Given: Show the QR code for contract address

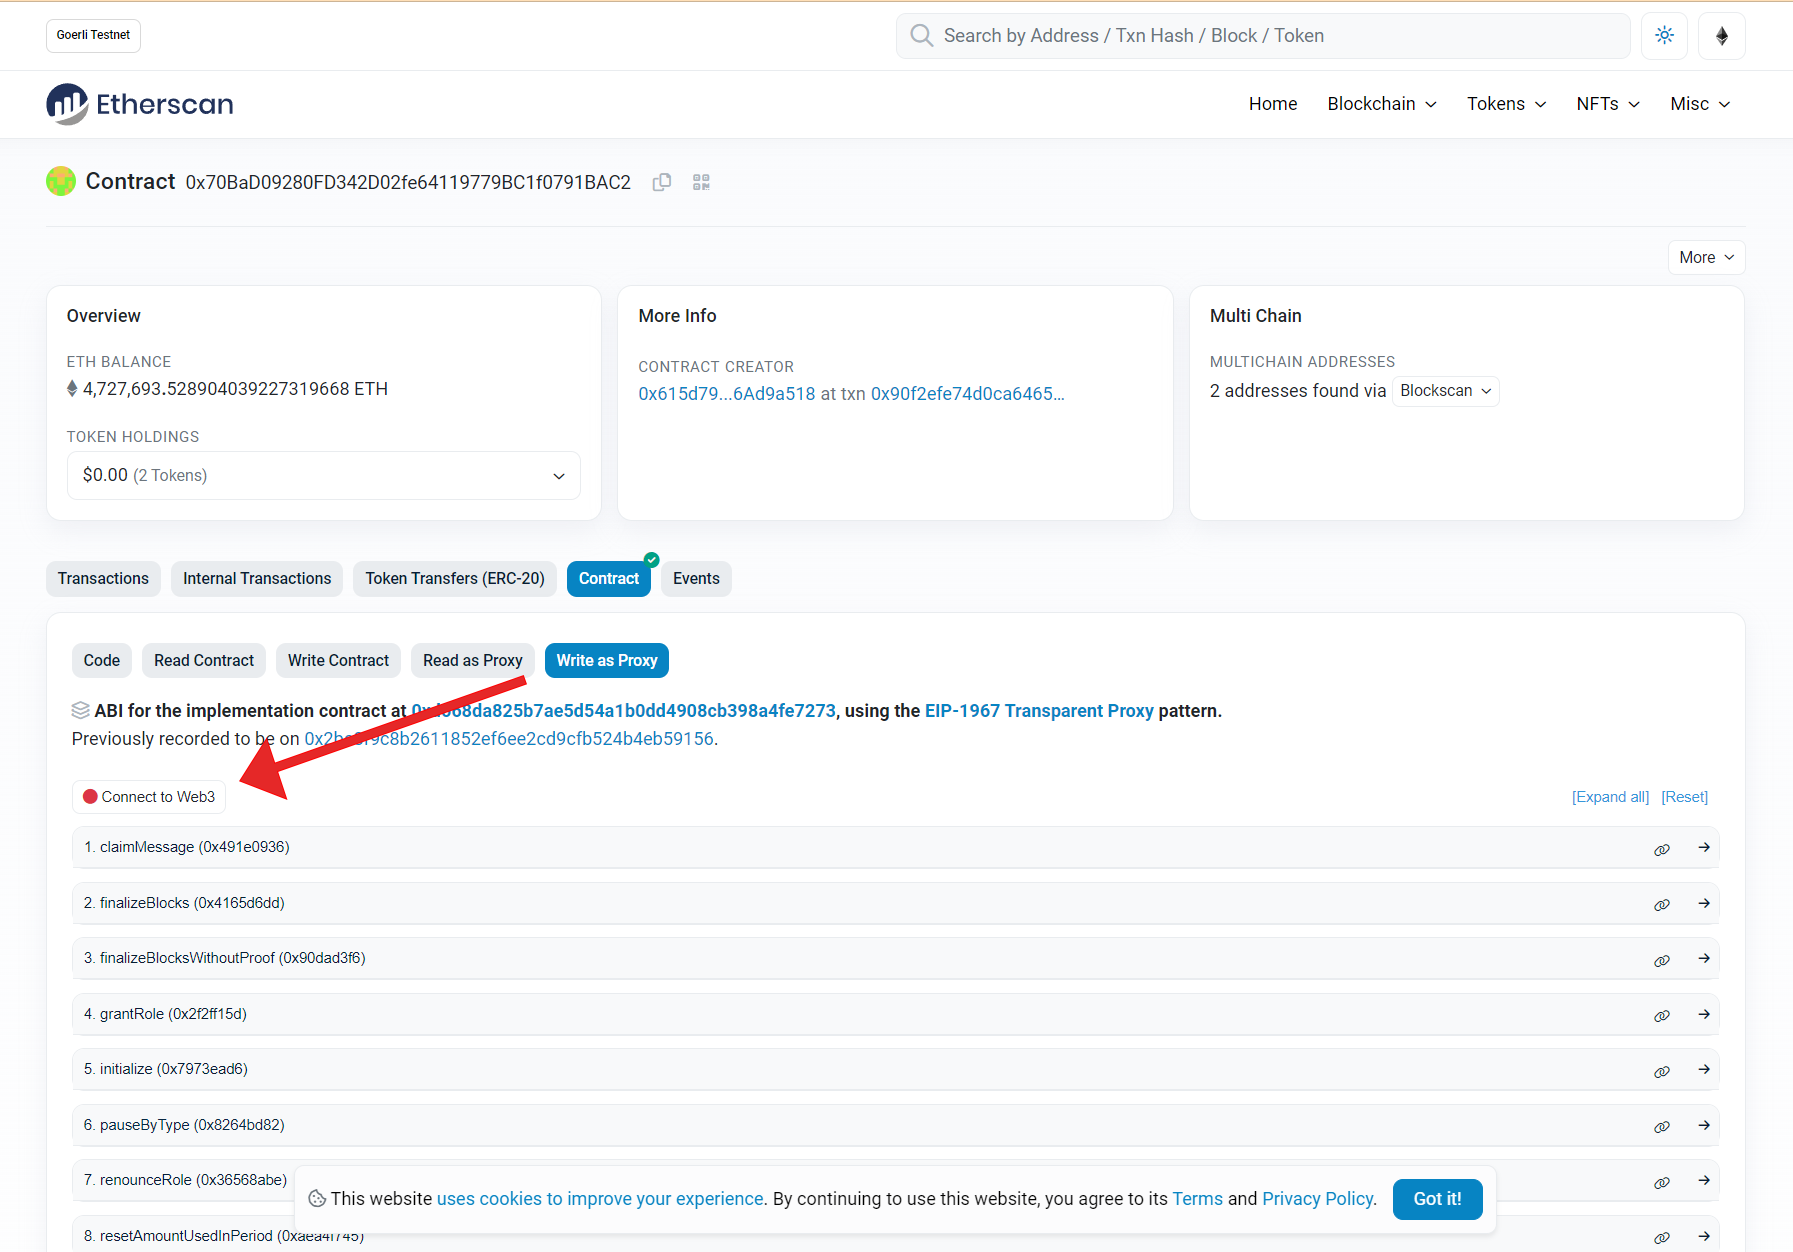Looking at the screenshot, I should (701, 182).
